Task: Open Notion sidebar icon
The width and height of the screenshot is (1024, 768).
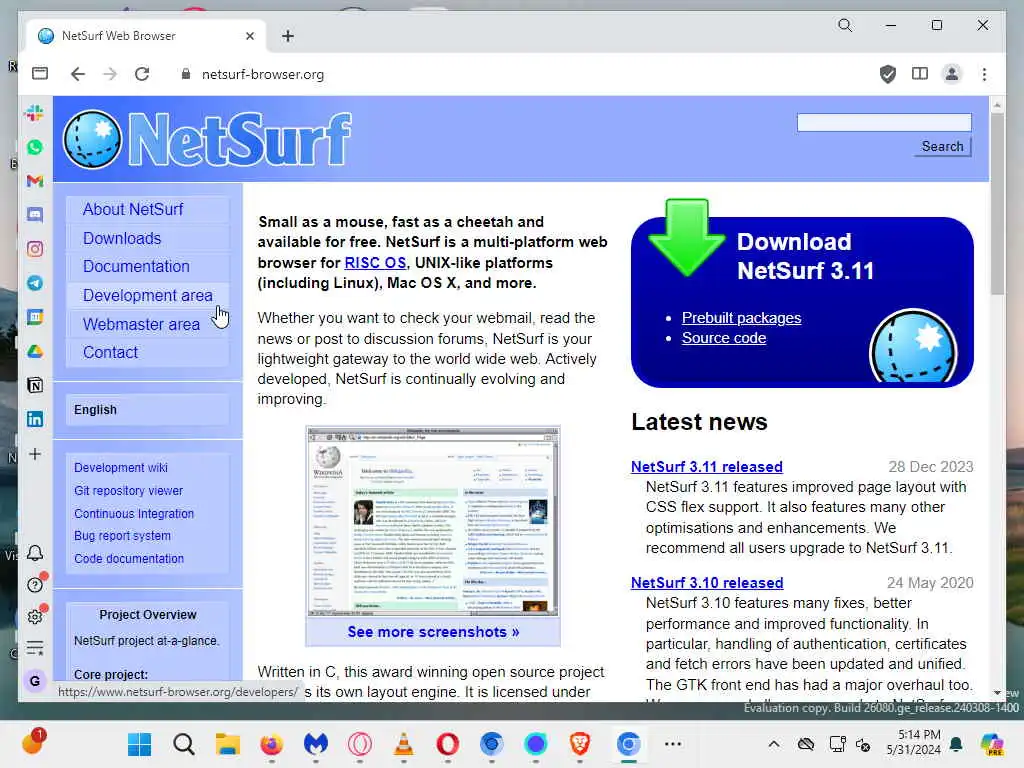Action: [35, 385]
